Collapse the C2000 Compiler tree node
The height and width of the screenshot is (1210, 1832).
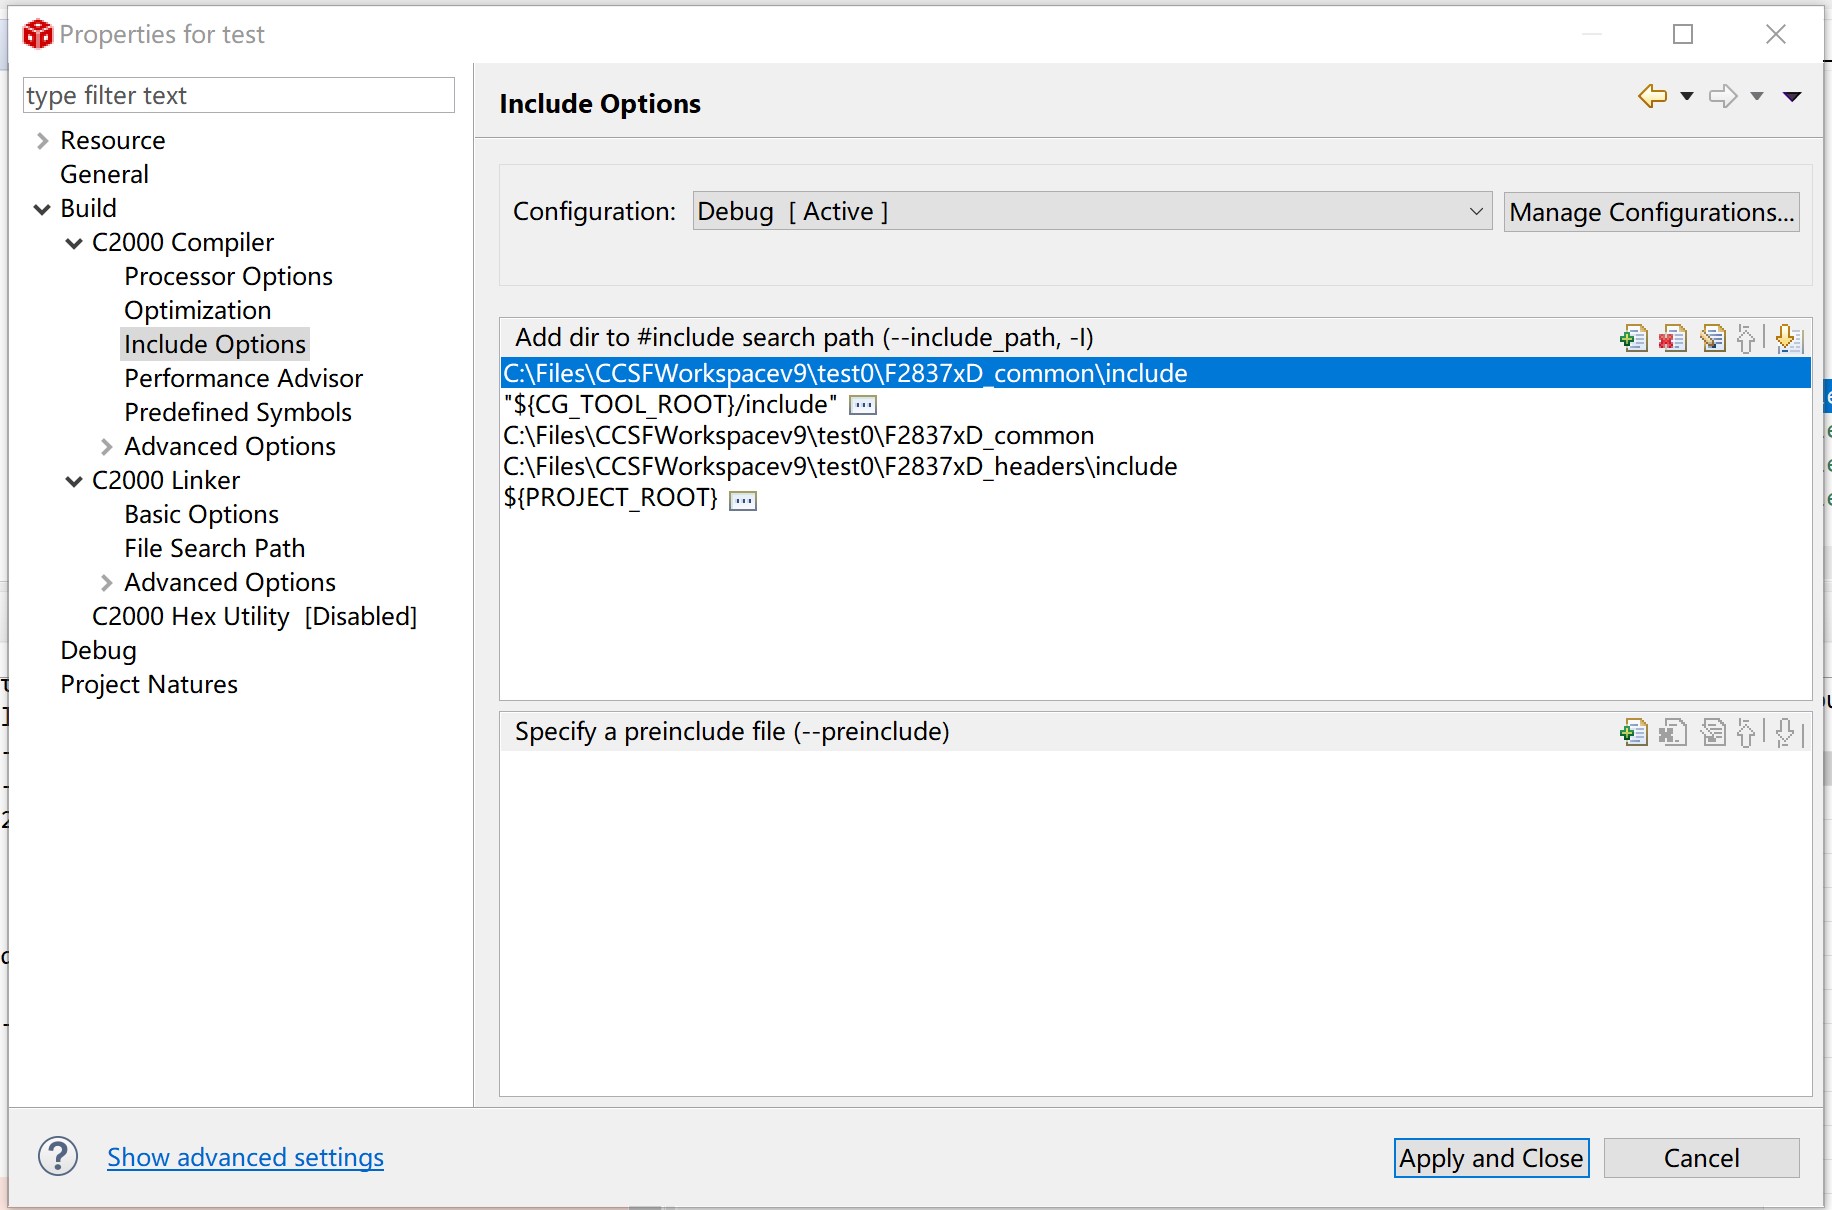click(74, 243)
